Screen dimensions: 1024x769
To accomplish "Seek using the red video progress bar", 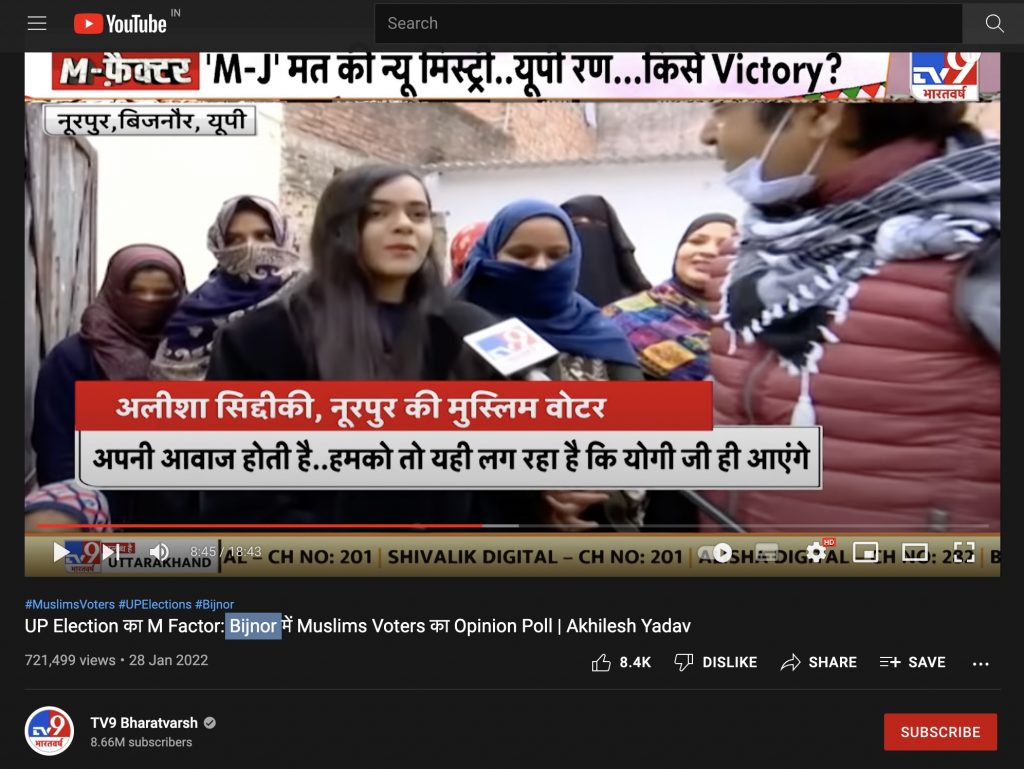I will pos(513,526).
